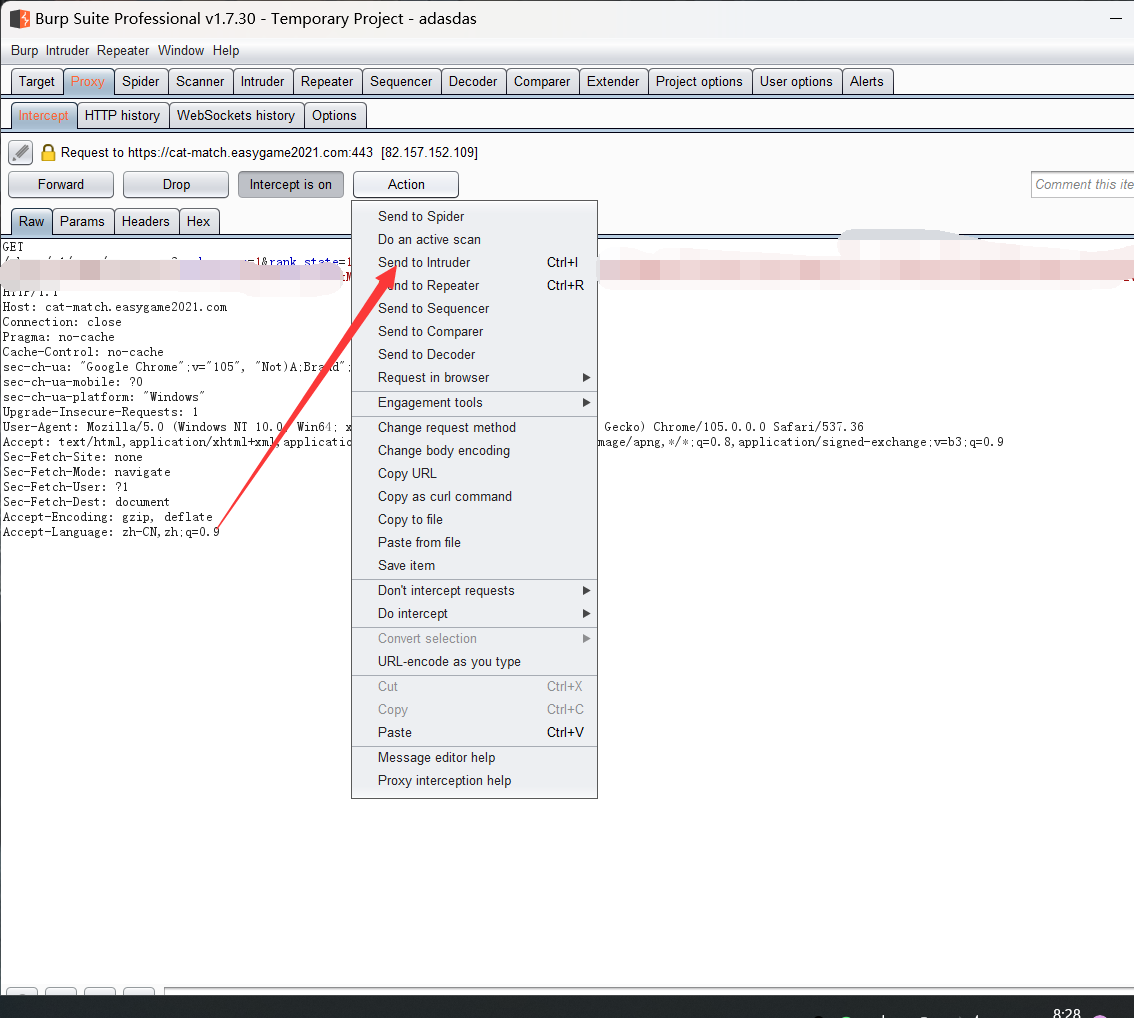The width and height of the screenshot is (1134, 1018).
Task: Toggle the 'Intercept is on' button
Action: click(290, 184)
